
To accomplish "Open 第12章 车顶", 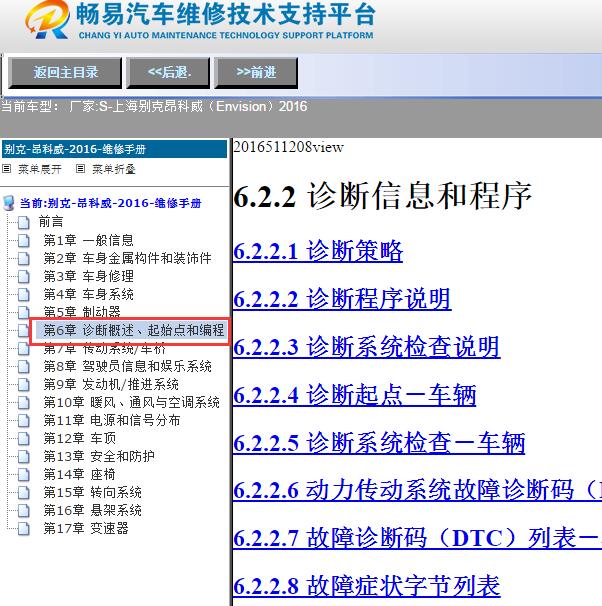I will point(80,438).
